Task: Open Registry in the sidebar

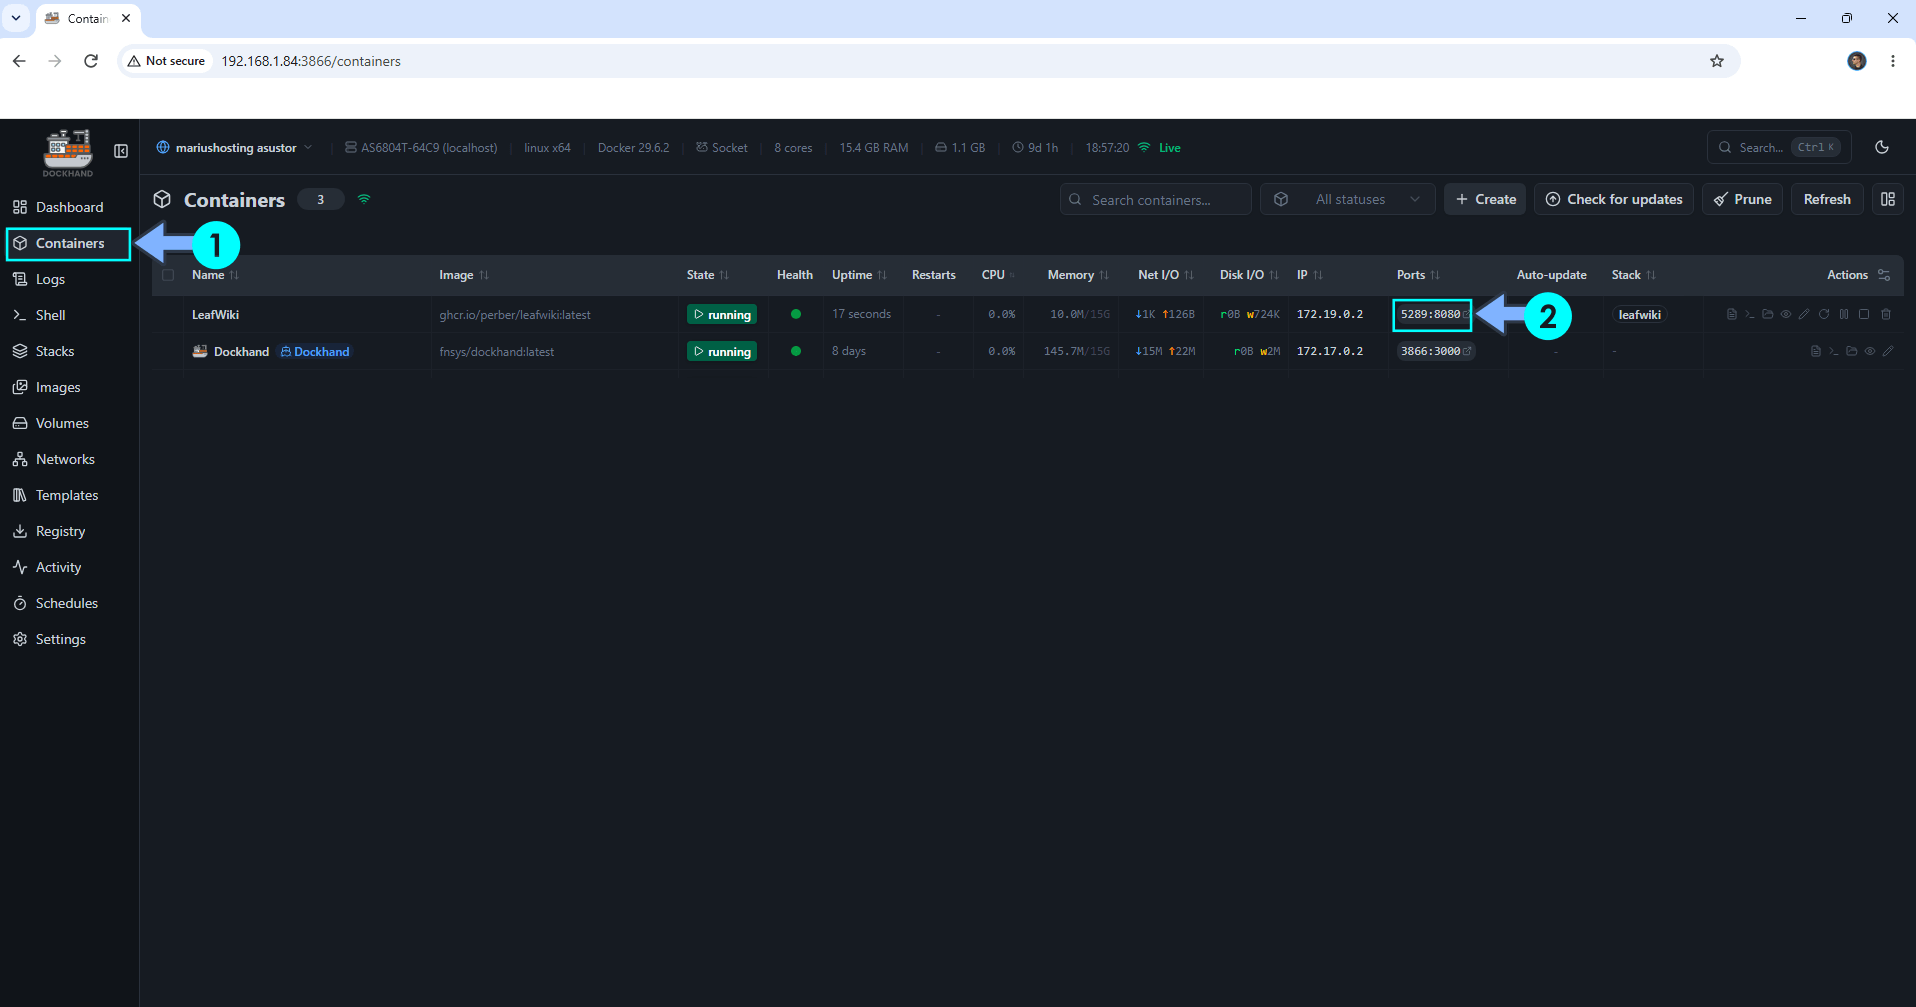Action: pyautogui.click(x=69, y=531)
